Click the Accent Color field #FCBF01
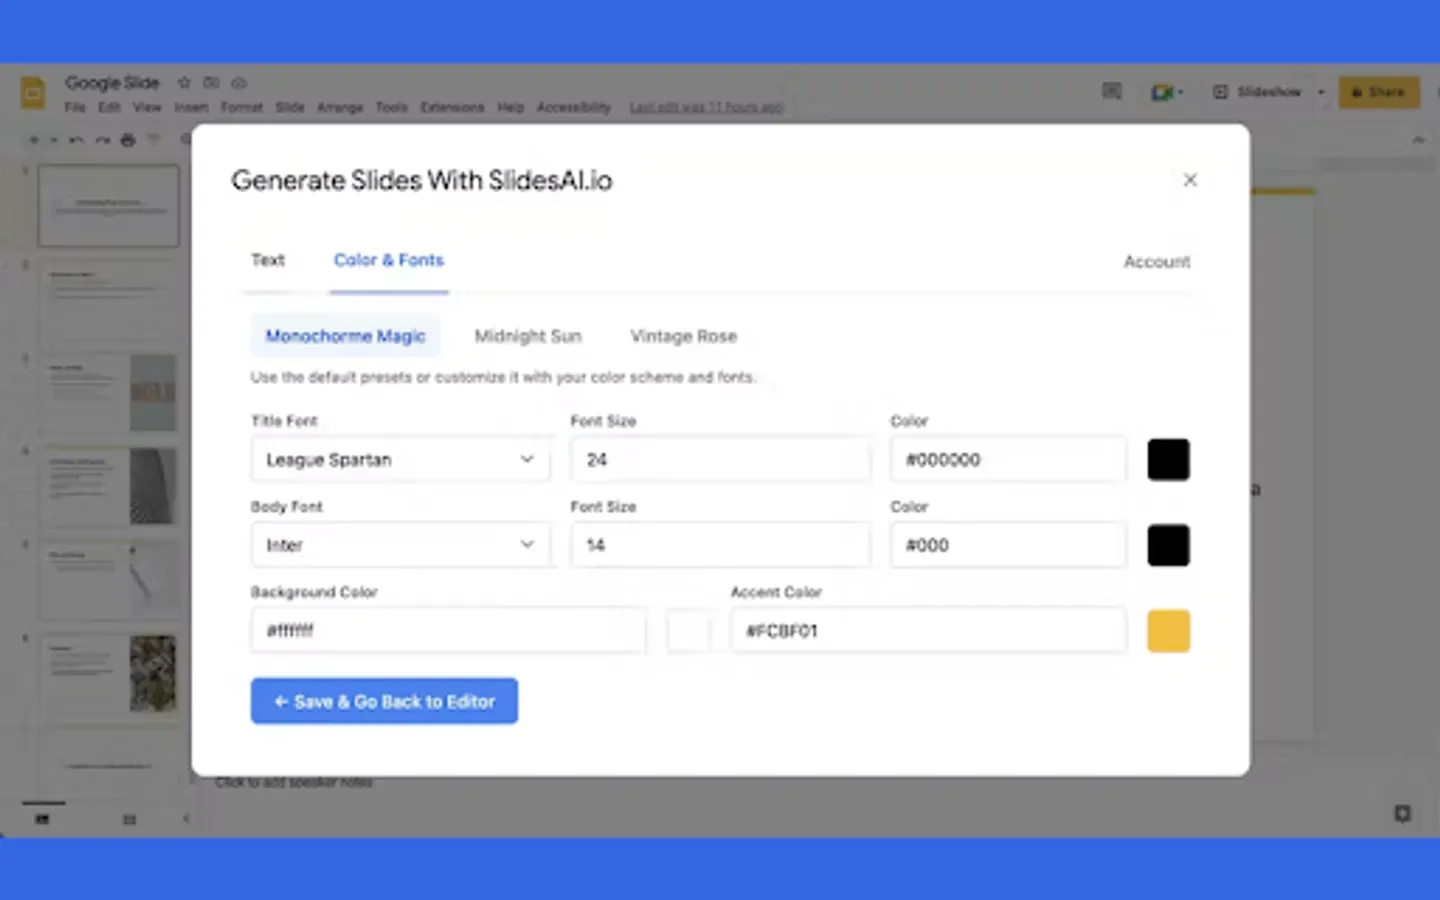Viewport: 1440px width, 900px height. tap(928, 630)
